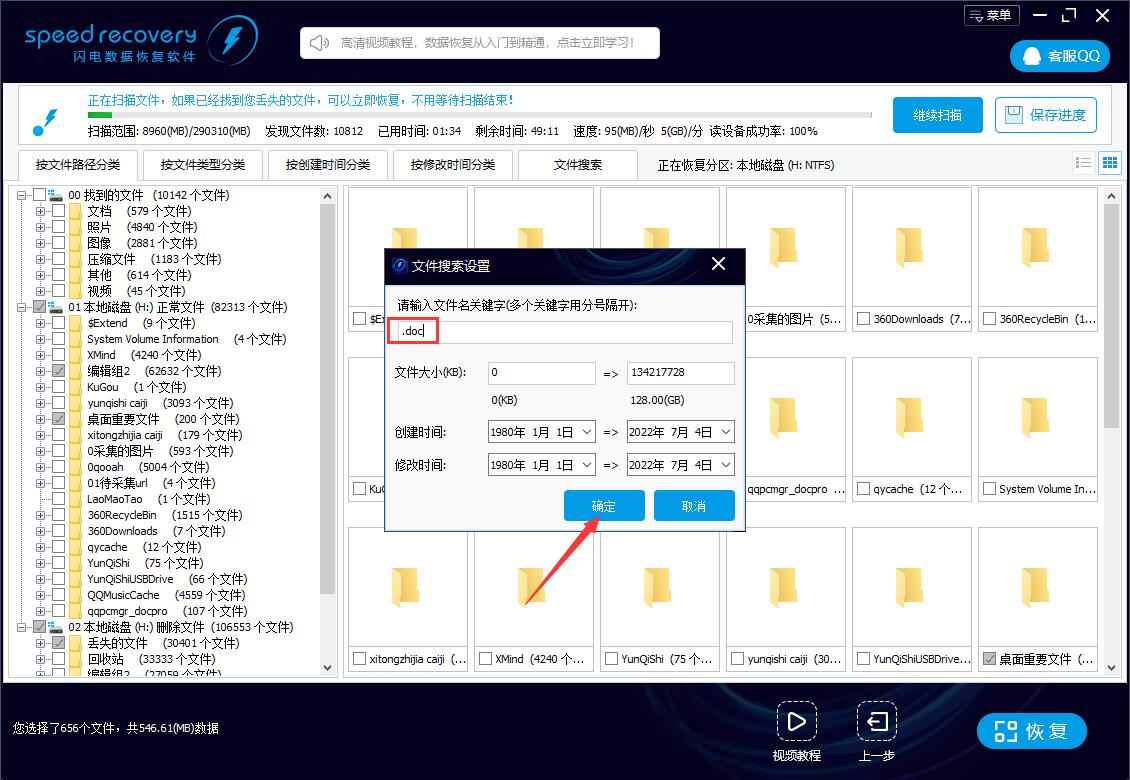
Task: Uncheck 桌面重要文件 thumbnail checkbox
Action: pos(989,659)
